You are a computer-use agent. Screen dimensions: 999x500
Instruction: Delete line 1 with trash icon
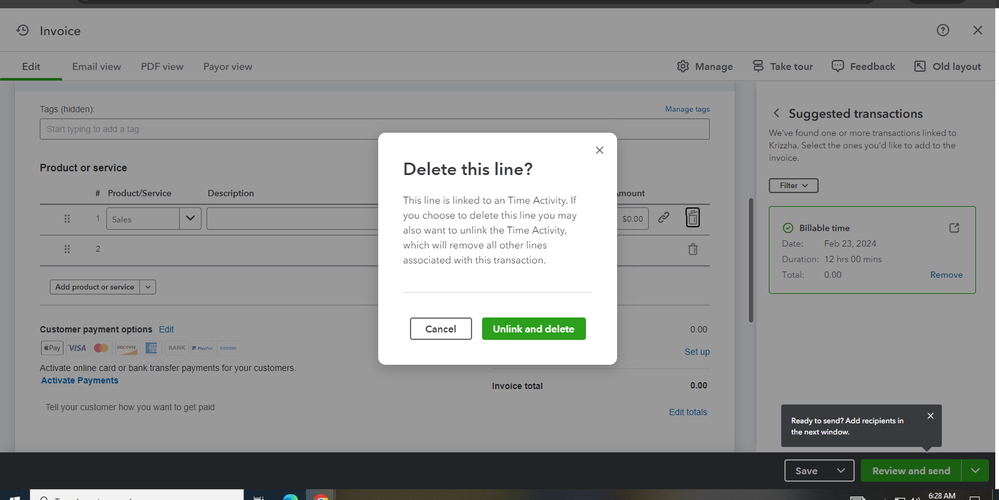tap(693, 218)
